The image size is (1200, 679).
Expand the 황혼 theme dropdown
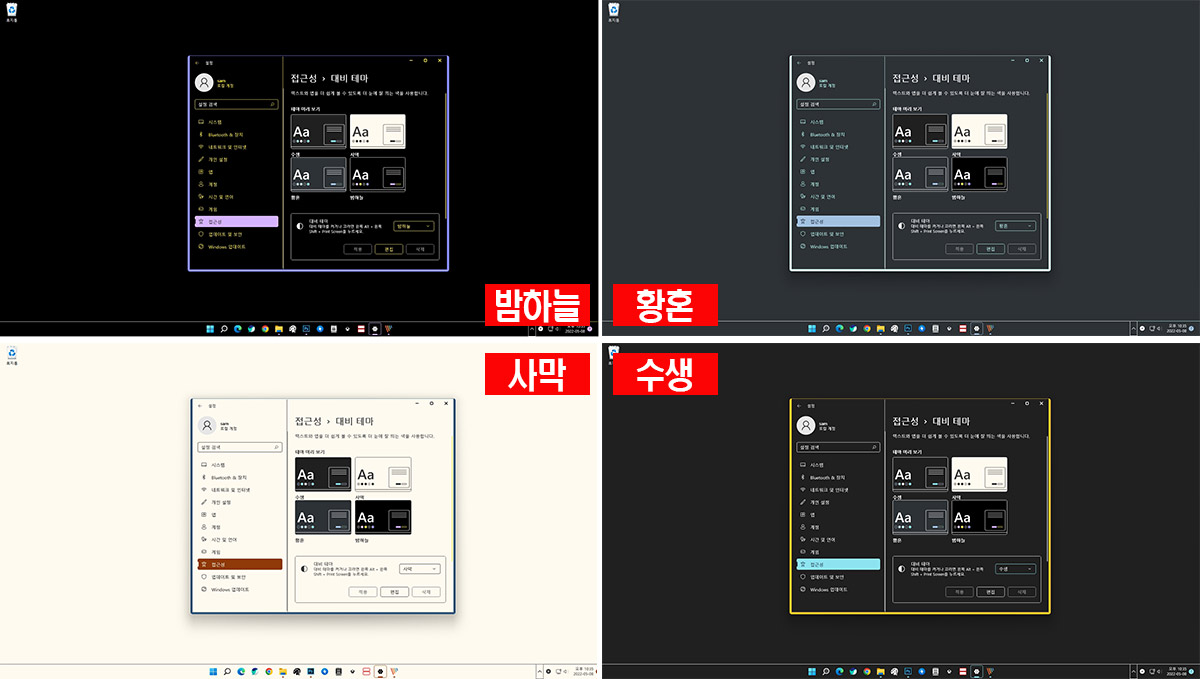[x=1015, y=226]
